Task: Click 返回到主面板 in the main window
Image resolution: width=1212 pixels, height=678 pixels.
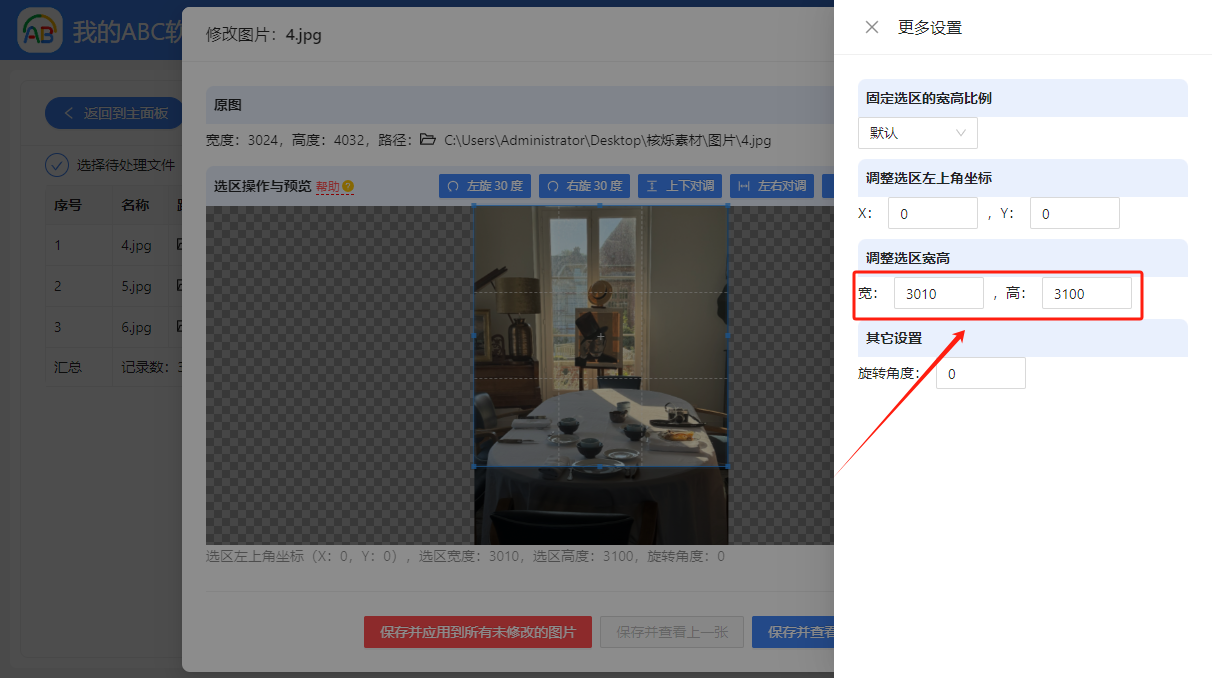Action: [x=114, y=113]
